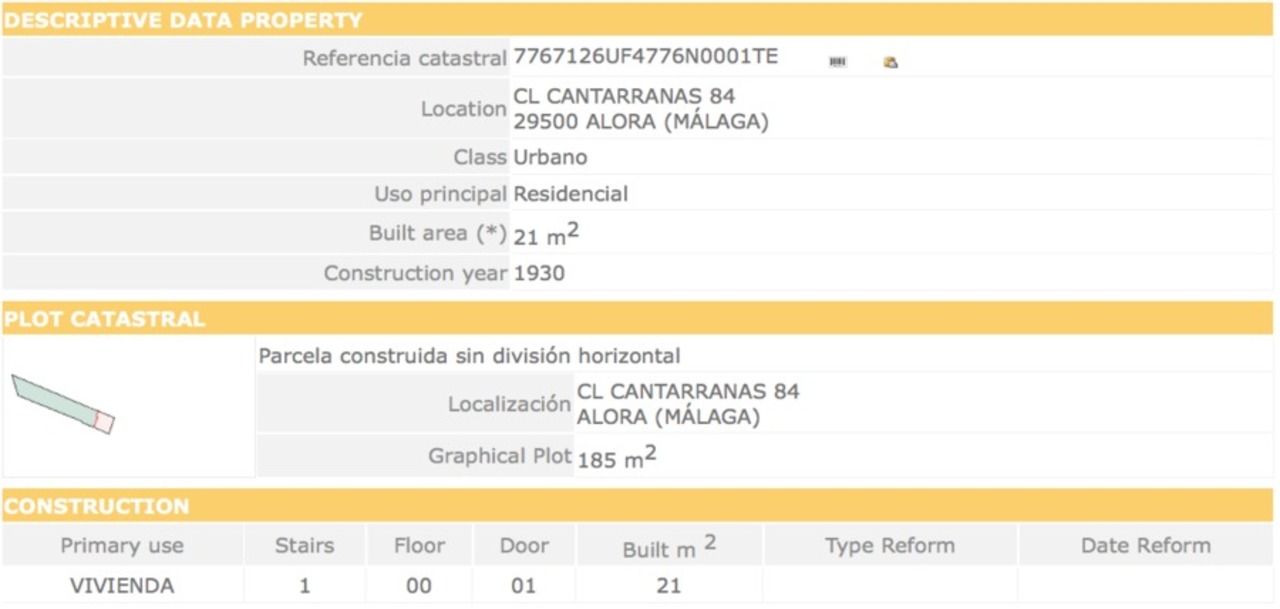The image size is (1280, 609).
Task: Click the VIVIENDA cell in the construction table
Action: (122, 586)
